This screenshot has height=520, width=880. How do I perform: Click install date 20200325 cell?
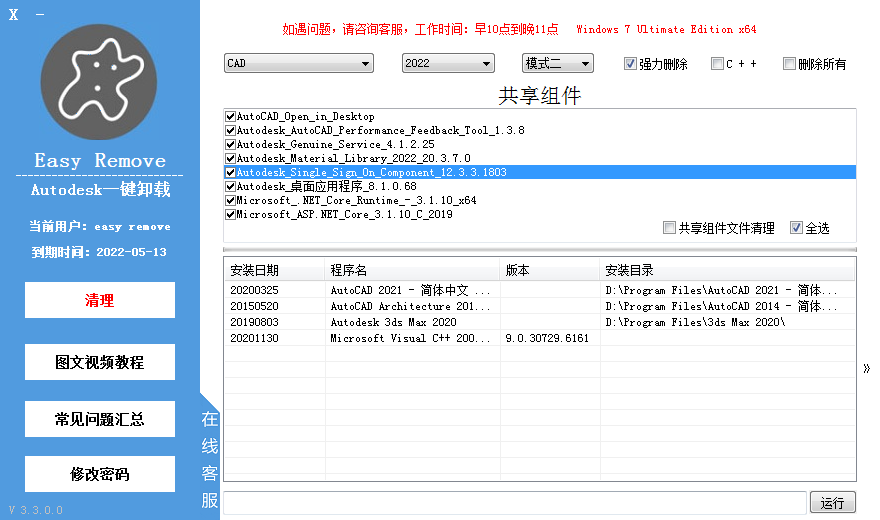(x=254, y=290)
